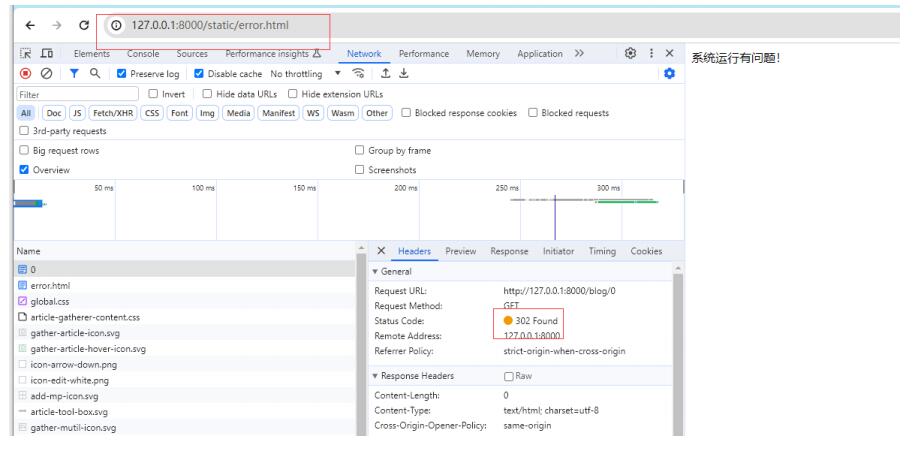Screen dimensions: 916x451
Task: Stop recording network log
Action: 25,74
